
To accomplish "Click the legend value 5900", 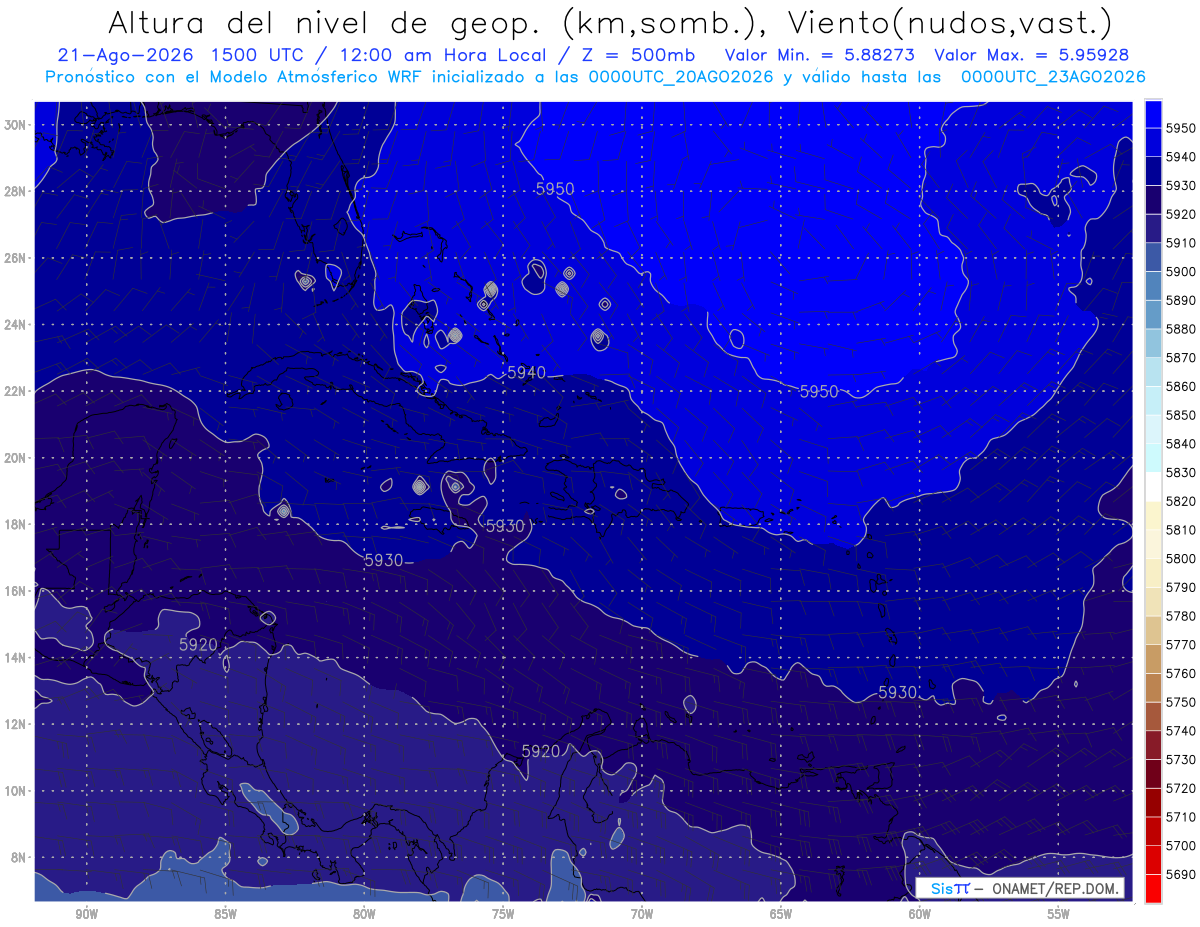I will coord(1181,272).
